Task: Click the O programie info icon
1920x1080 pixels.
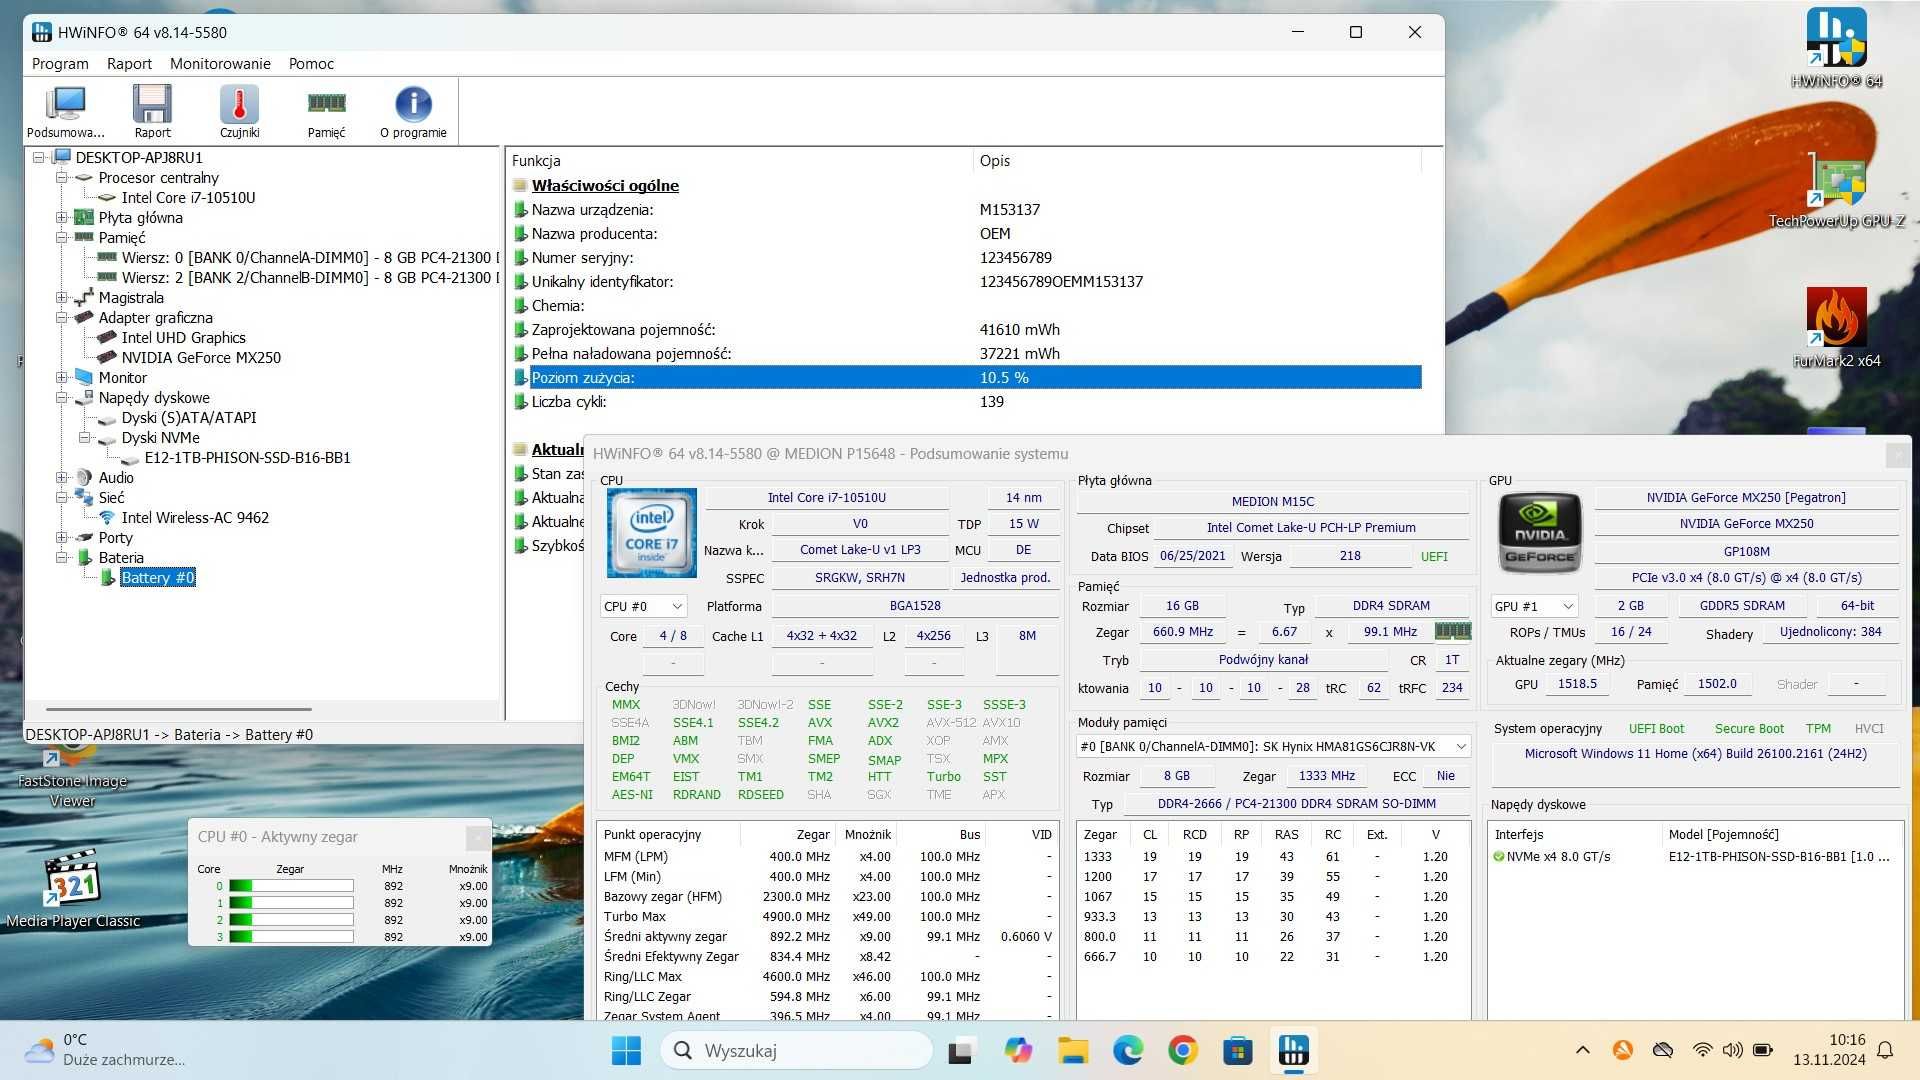Action: point(413,111)
